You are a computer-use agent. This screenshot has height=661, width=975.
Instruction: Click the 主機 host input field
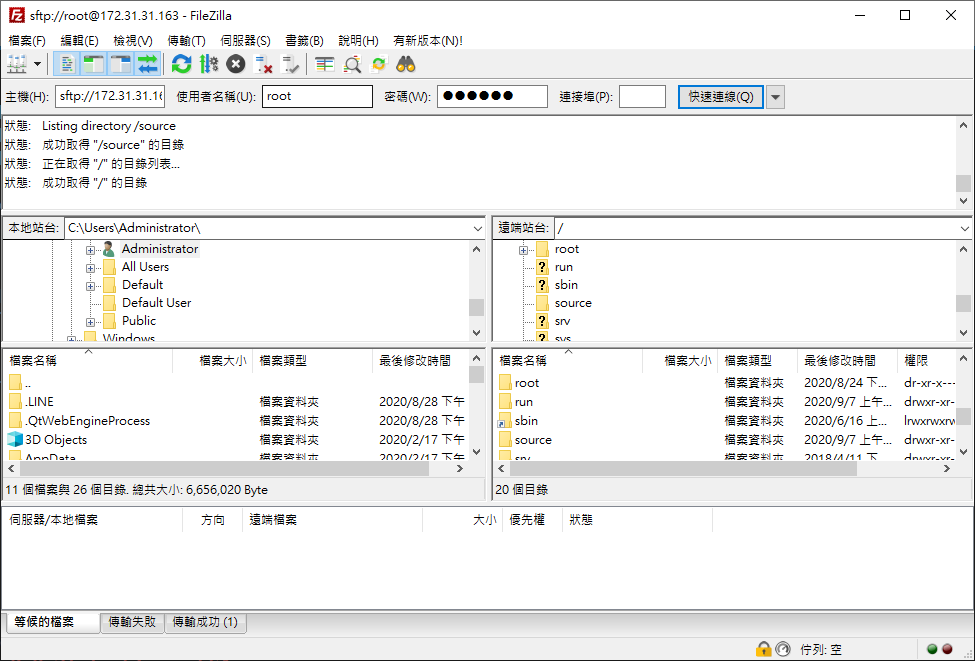pos(110,96)
